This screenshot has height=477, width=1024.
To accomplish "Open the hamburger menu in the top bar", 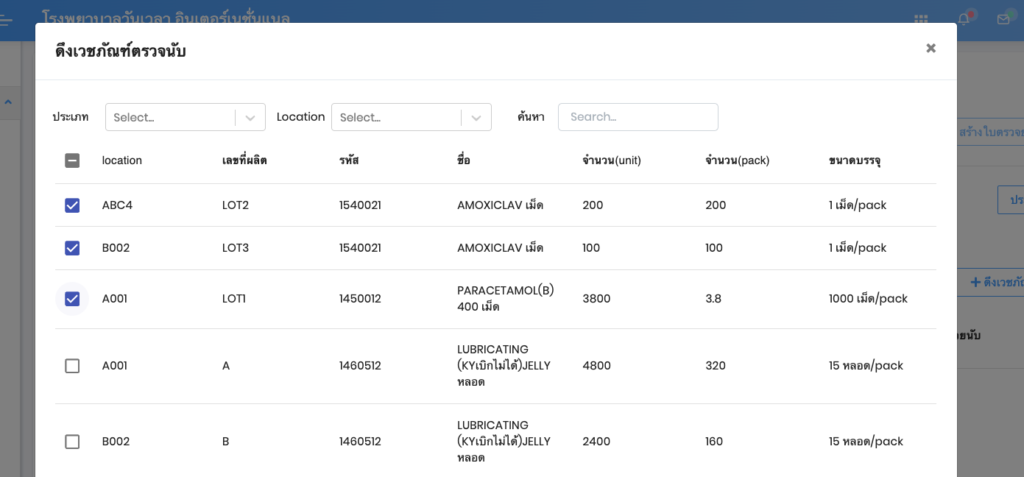I will pos(7,19).
